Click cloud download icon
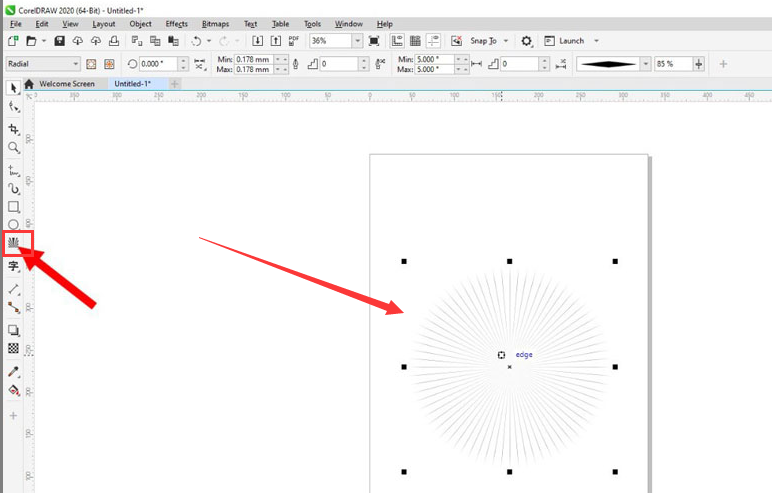This screenshot has width=772, height=493. [x=78, y=41]
